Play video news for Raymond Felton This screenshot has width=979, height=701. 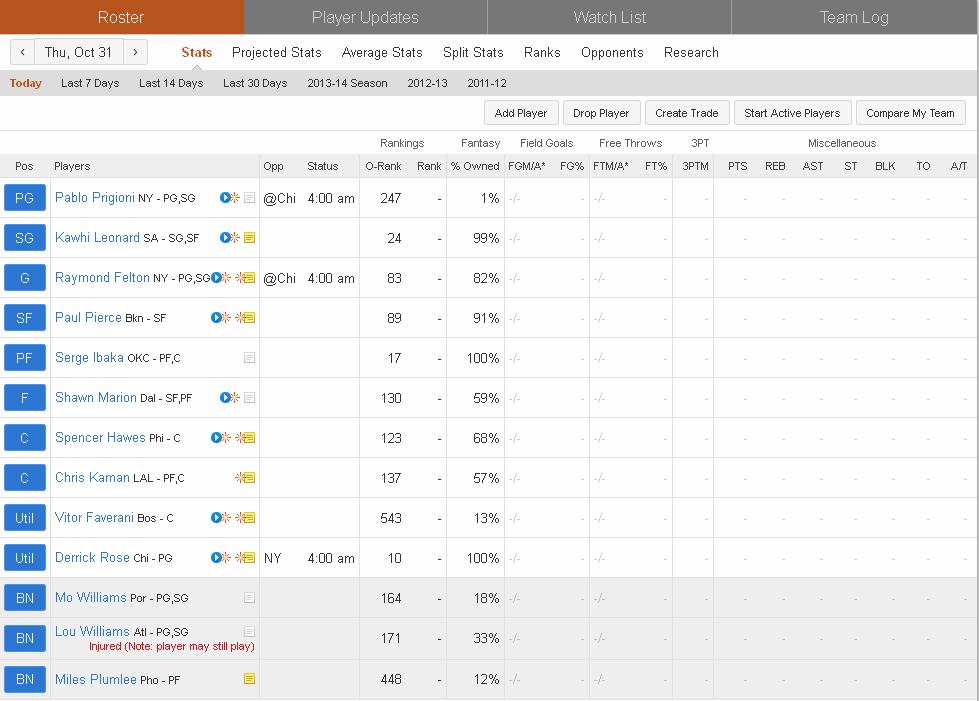click(x=217, y=278)
